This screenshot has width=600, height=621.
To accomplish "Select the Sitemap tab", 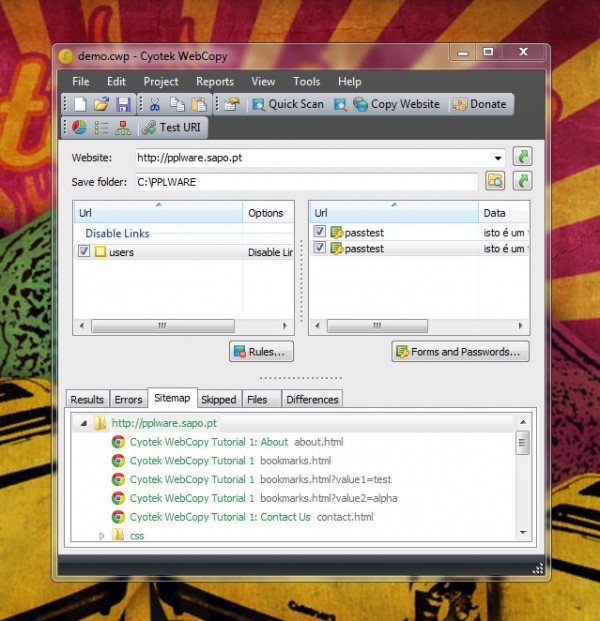I will [172, 398].
